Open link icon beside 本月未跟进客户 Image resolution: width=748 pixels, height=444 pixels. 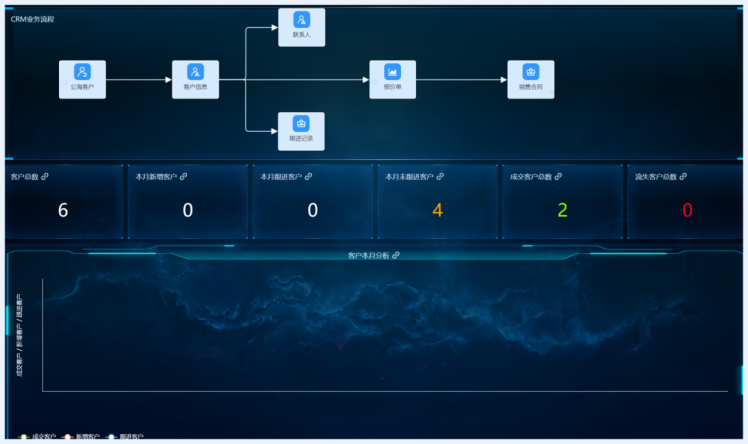point(440,177)
